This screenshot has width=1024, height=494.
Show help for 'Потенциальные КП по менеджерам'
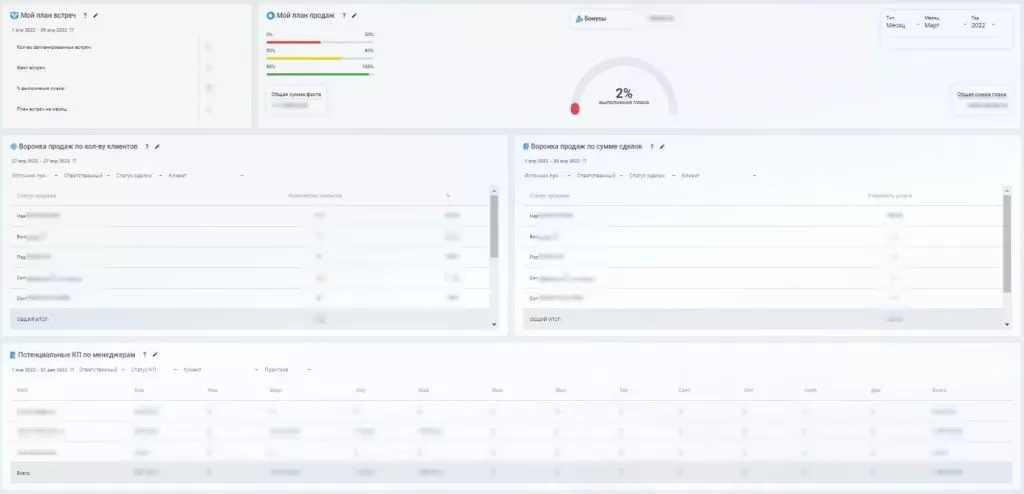pos(144,355)
